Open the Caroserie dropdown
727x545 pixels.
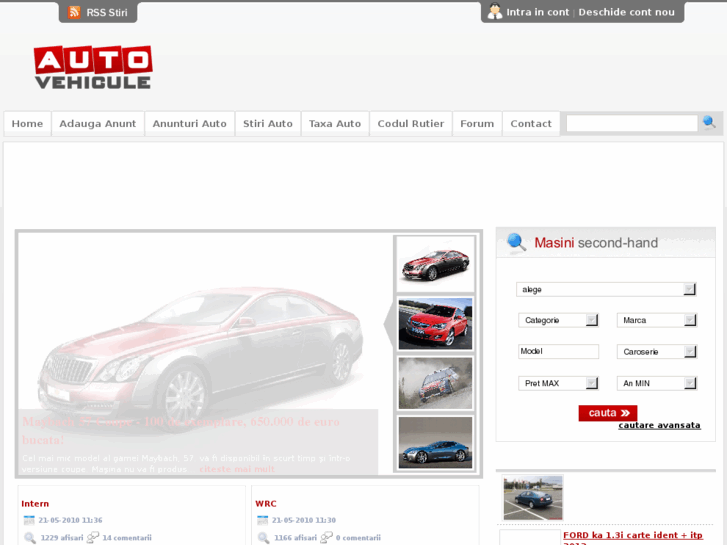[657, 352]
